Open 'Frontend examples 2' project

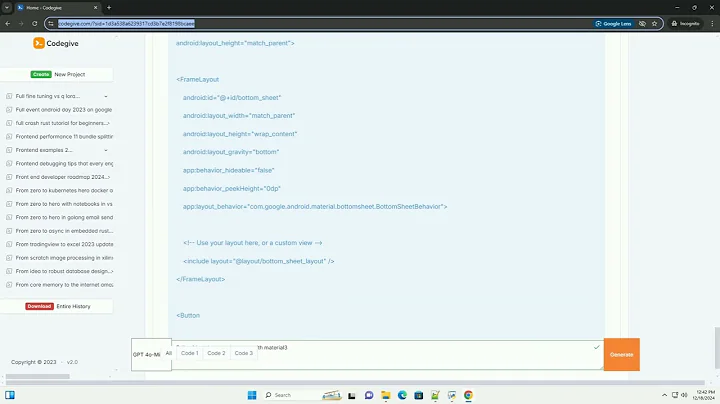pyautogui.click(x=44, y=150)
